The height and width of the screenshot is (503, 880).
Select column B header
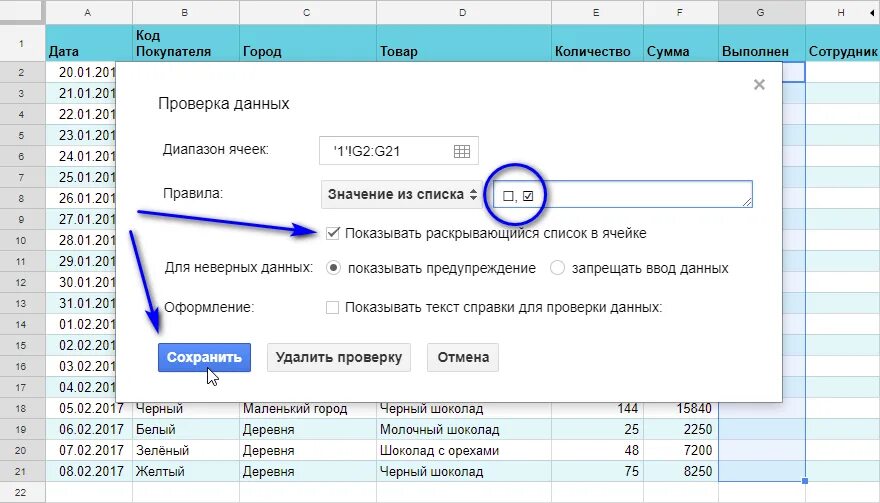(x=186, y=12)
